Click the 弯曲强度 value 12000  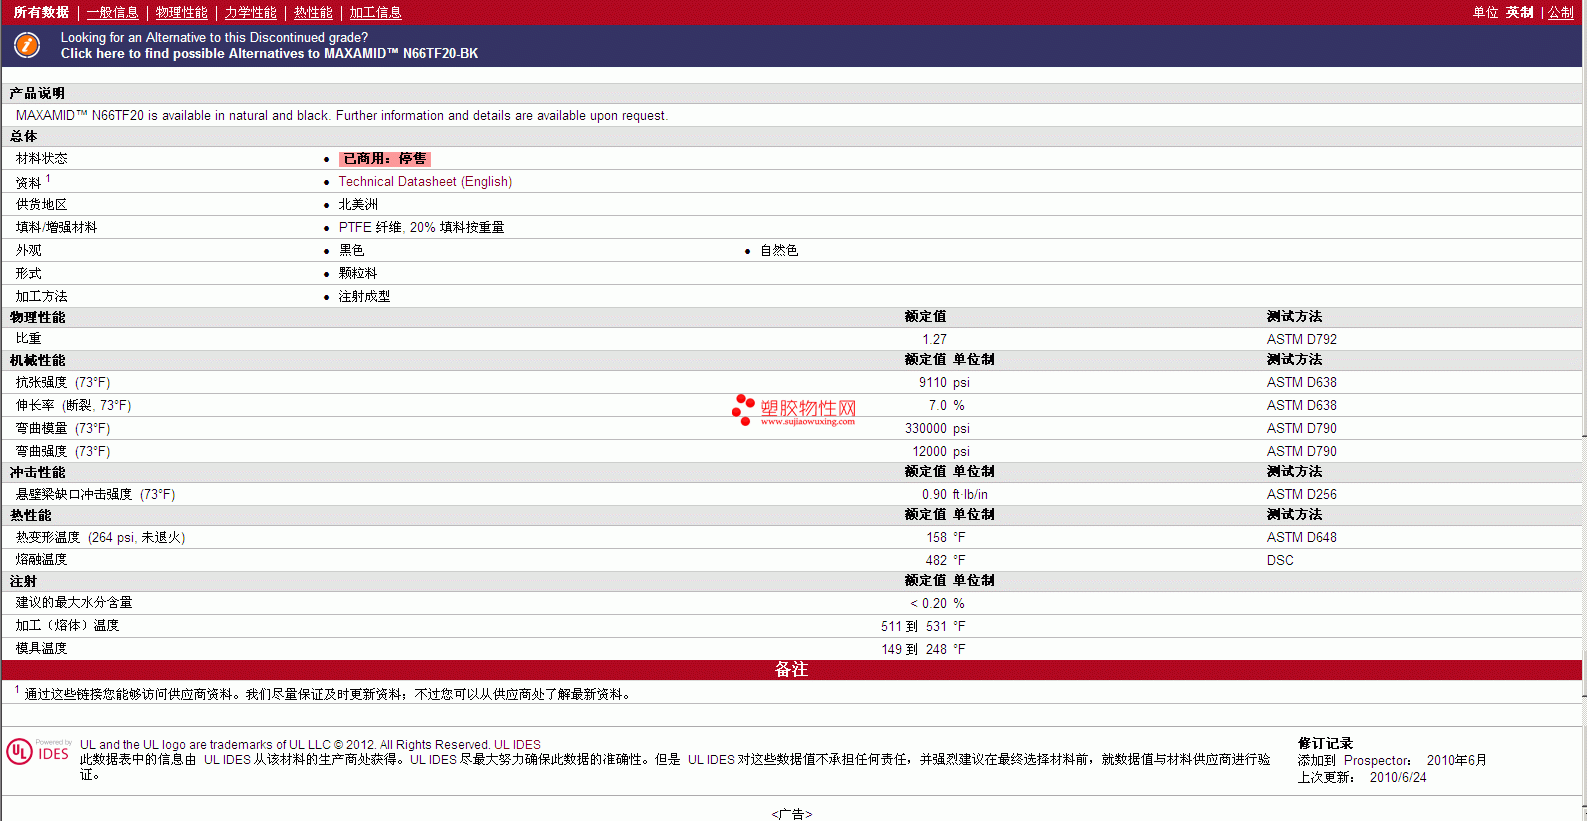pyautogui.click(x=929, y=452)
